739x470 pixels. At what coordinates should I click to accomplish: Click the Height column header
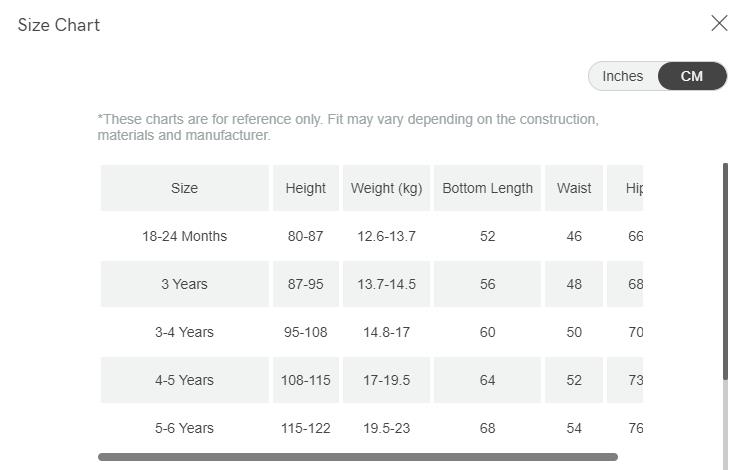coord(306,188)
